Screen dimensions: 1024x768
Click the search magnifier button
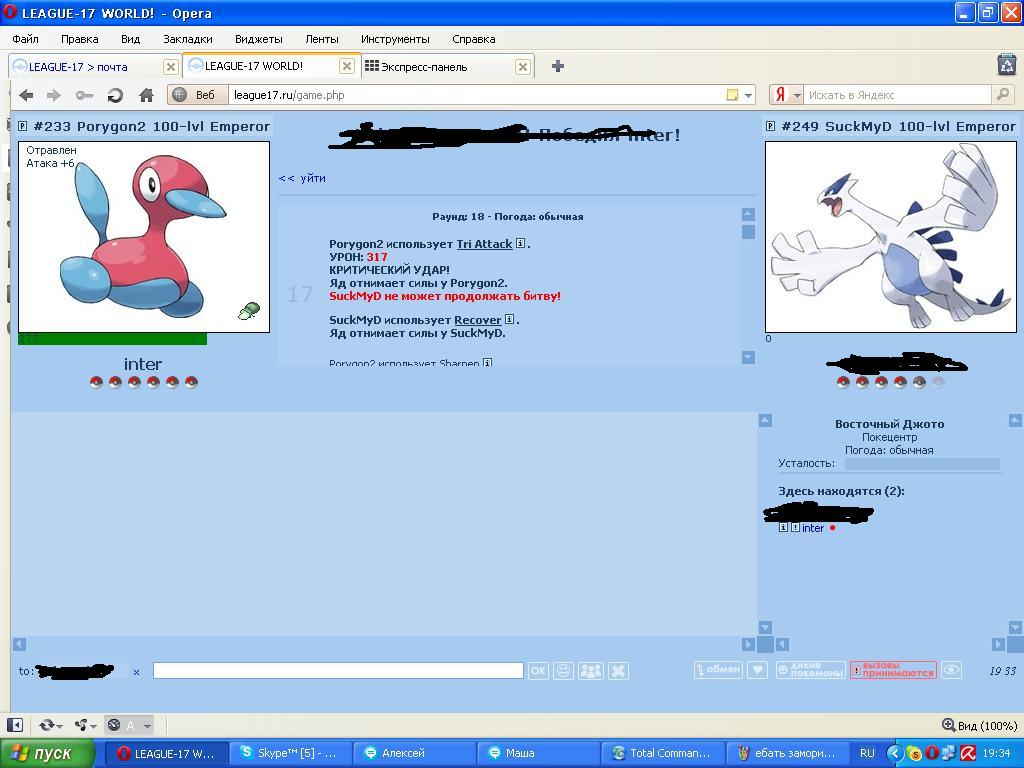click(1002, 95)
